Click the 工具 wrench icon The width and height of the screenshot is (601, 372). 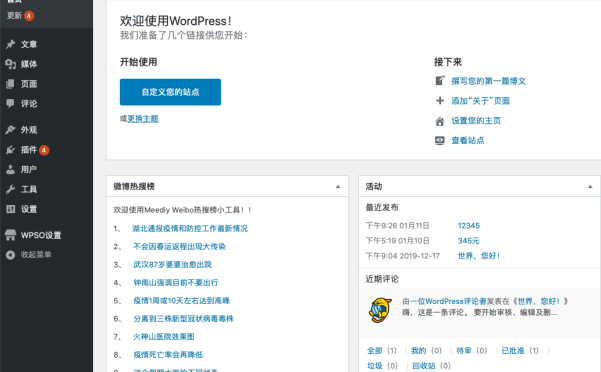click(10, 189)
